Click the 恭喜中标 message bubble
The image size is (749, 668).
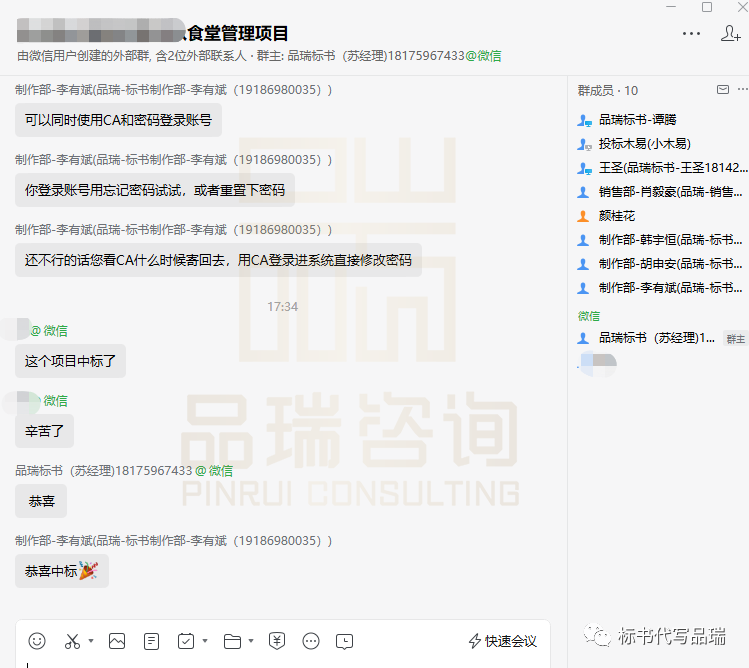tap(62, 571)
